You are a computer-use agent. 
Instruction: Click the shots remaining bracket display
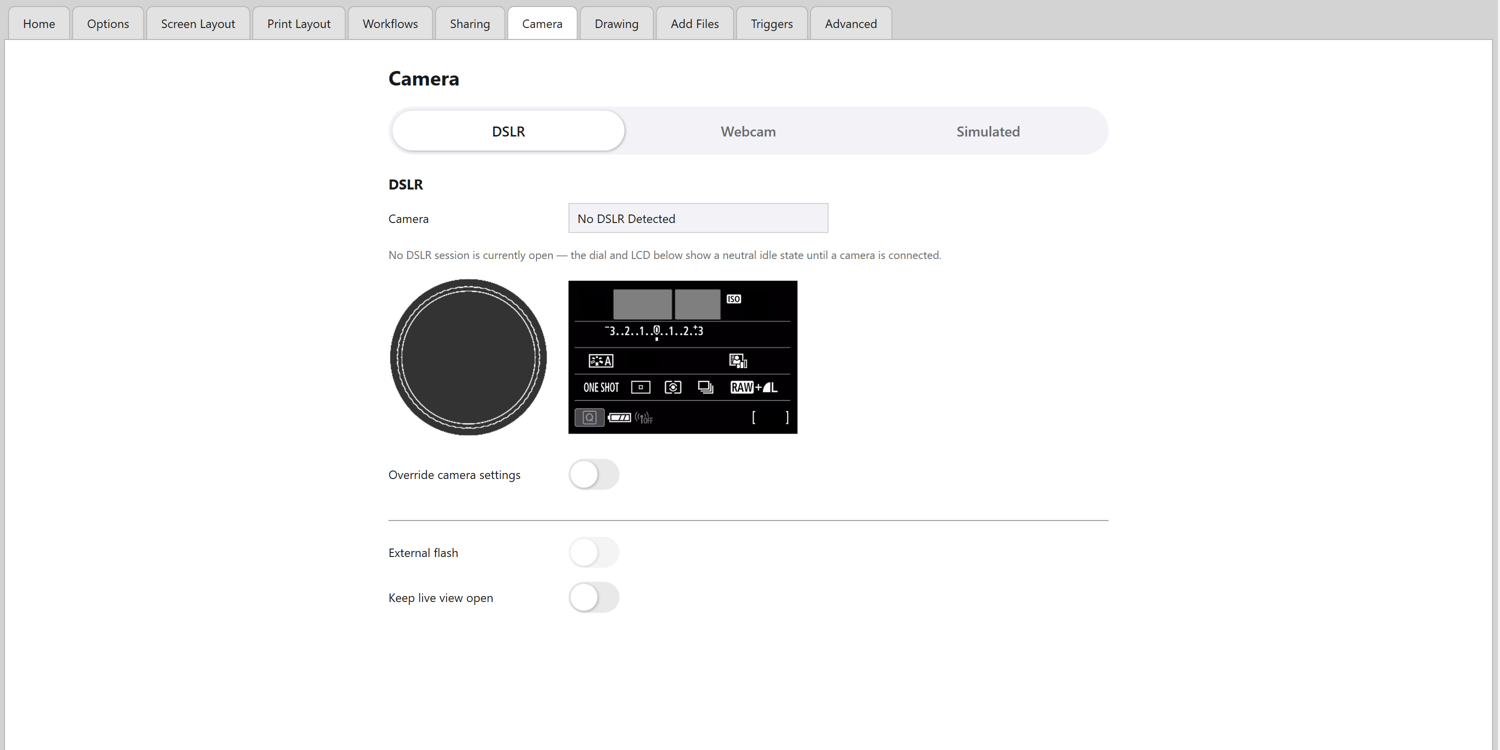(770, 418)
